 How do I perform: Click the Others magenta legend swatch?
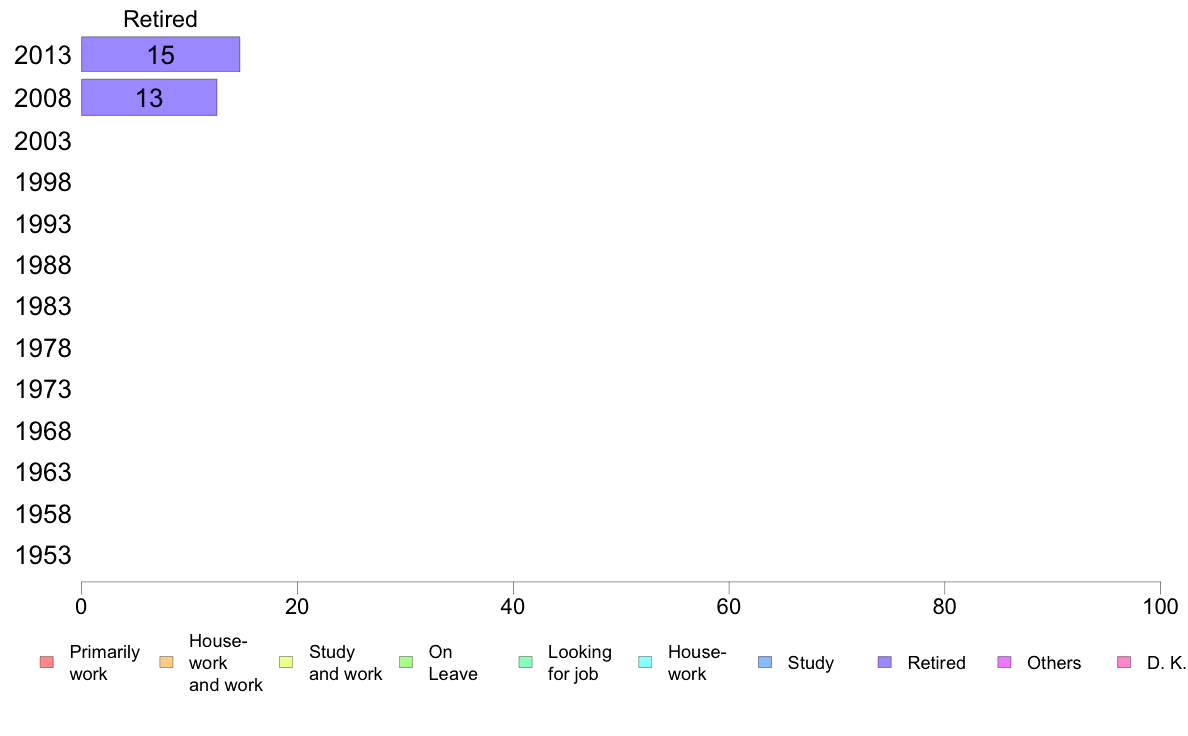tap(1005, 662)
